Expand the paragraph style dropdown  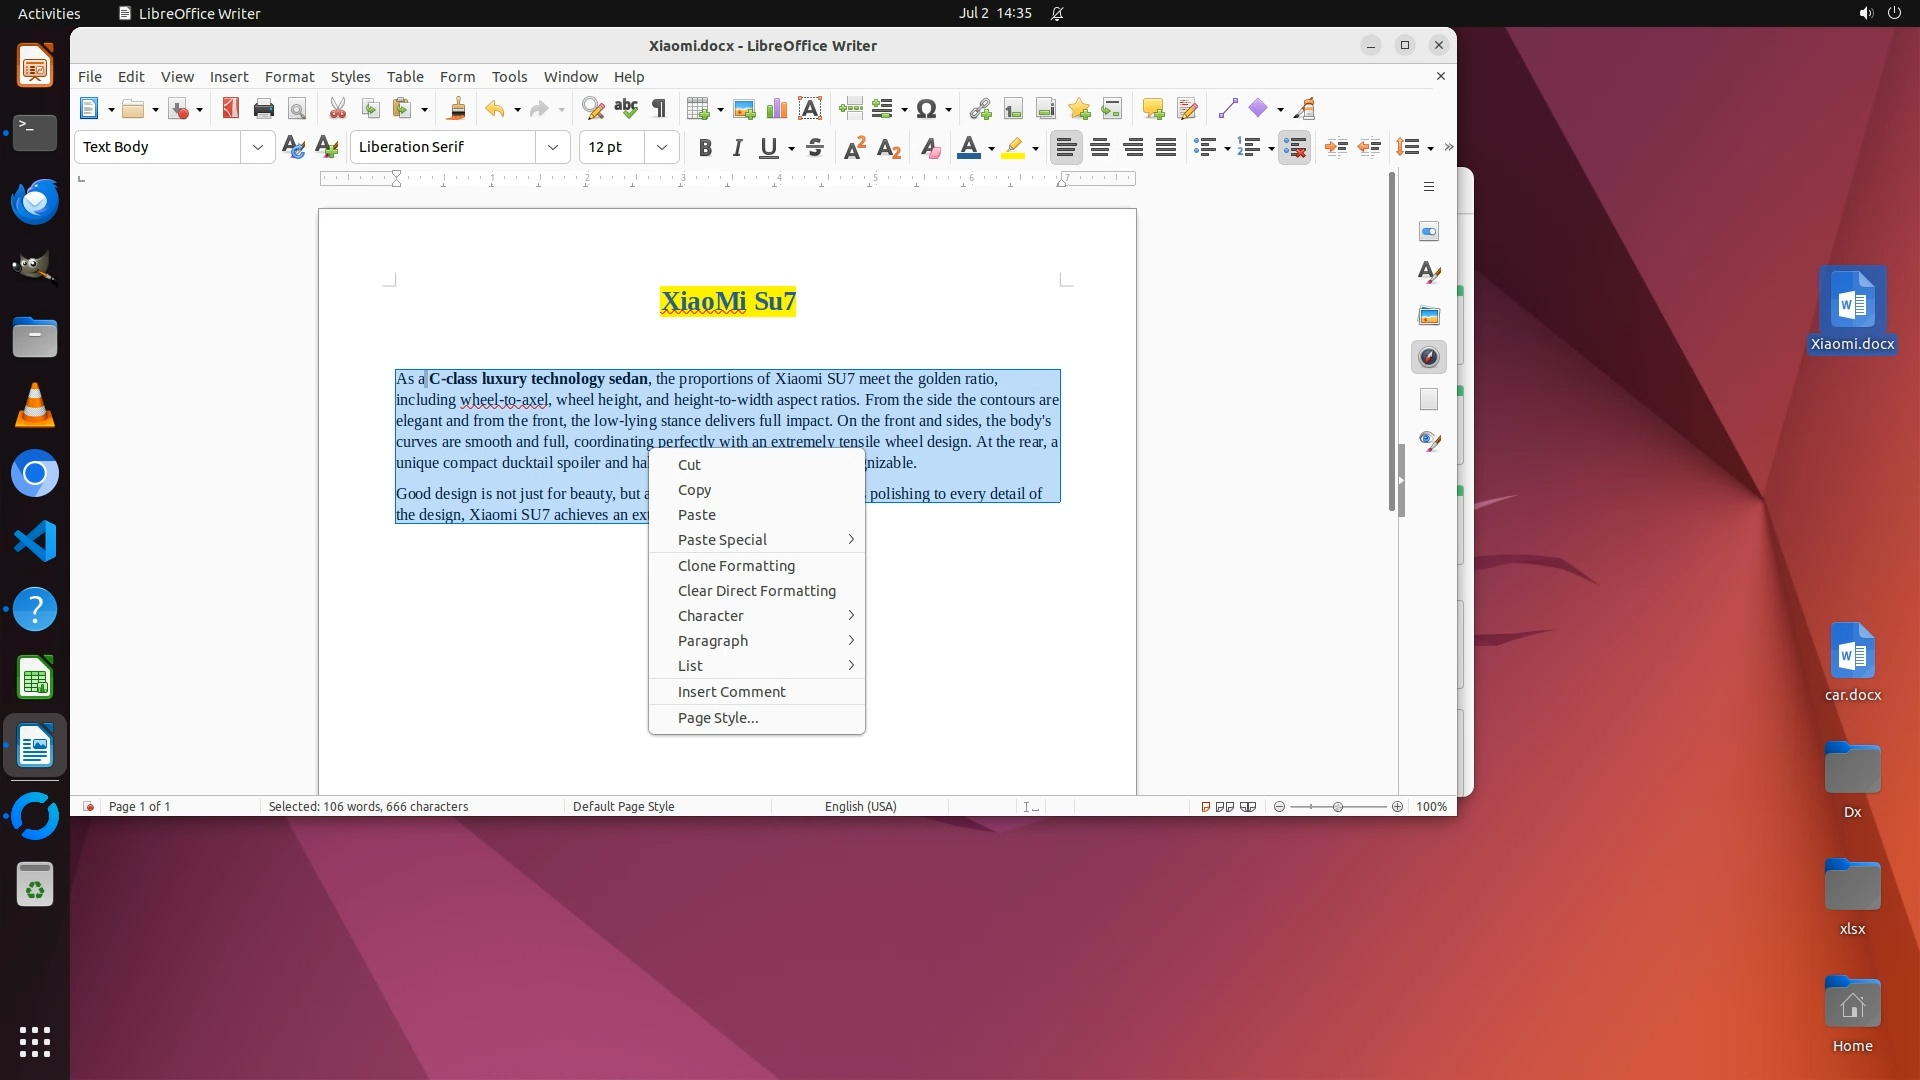[x=258, y=147]
